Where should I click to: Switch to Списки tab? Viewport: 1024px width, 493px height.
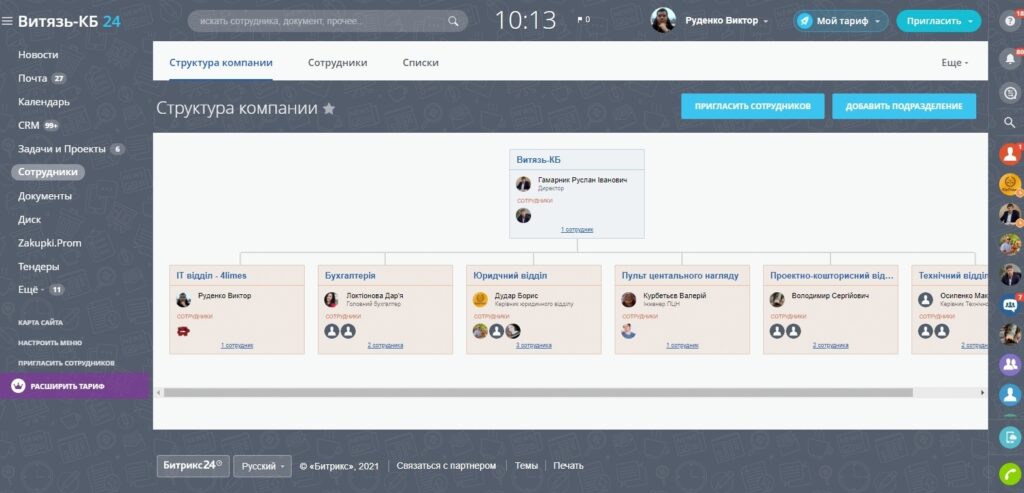pyautogui.click(x=421, y=63)
